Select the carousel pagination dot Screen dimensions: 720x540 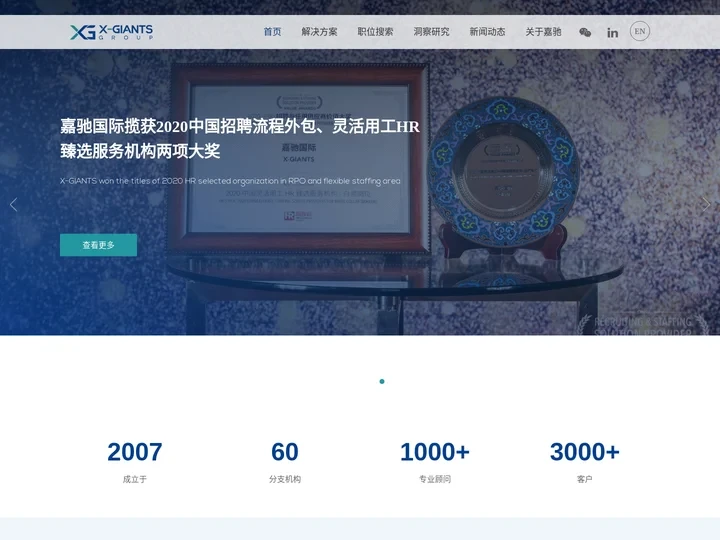(x=382, y=382)
